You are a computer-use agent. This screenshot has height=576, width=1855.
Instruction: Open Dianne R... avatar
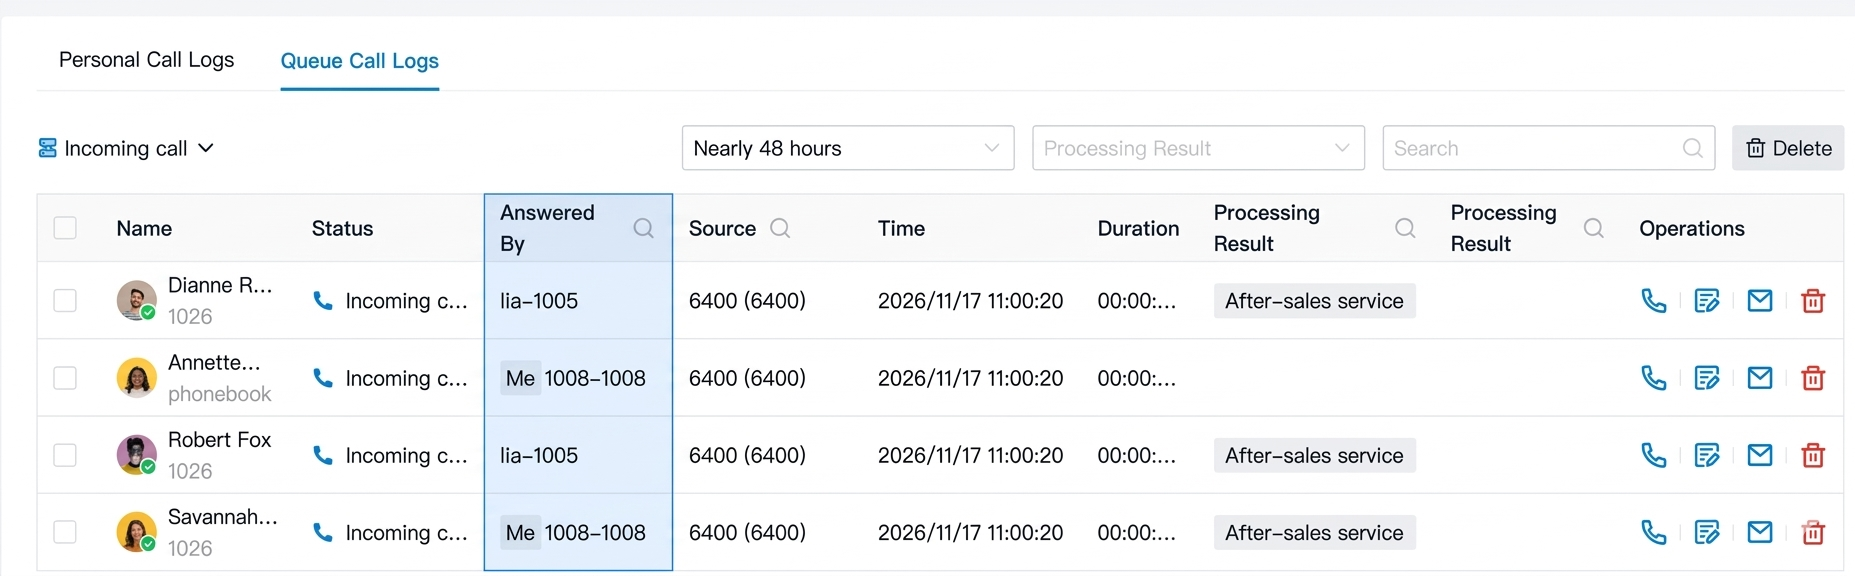[136, 300]
